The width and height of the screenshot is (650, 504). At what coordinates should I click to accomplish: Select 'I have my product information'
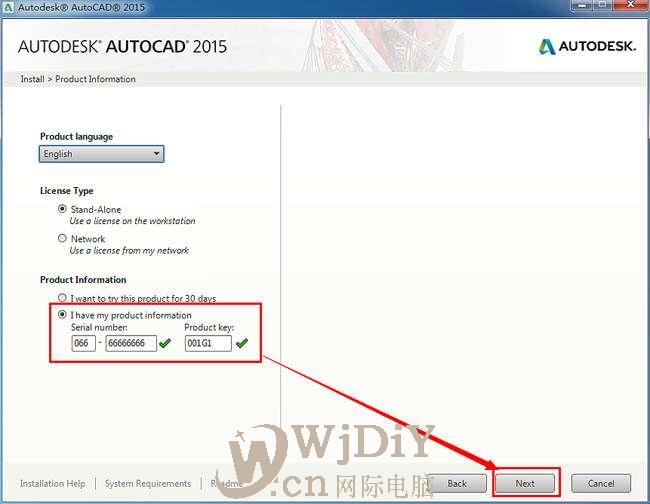tap(62, 315)
